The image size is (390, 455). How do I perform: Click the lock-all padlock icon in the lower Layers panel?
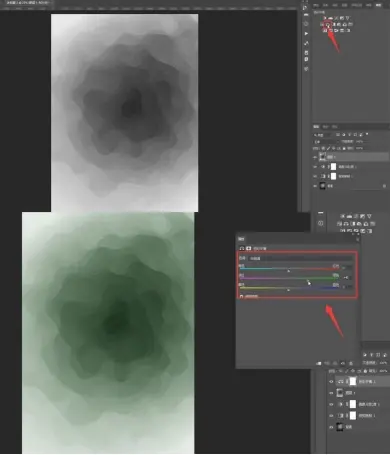click(365, 371)
